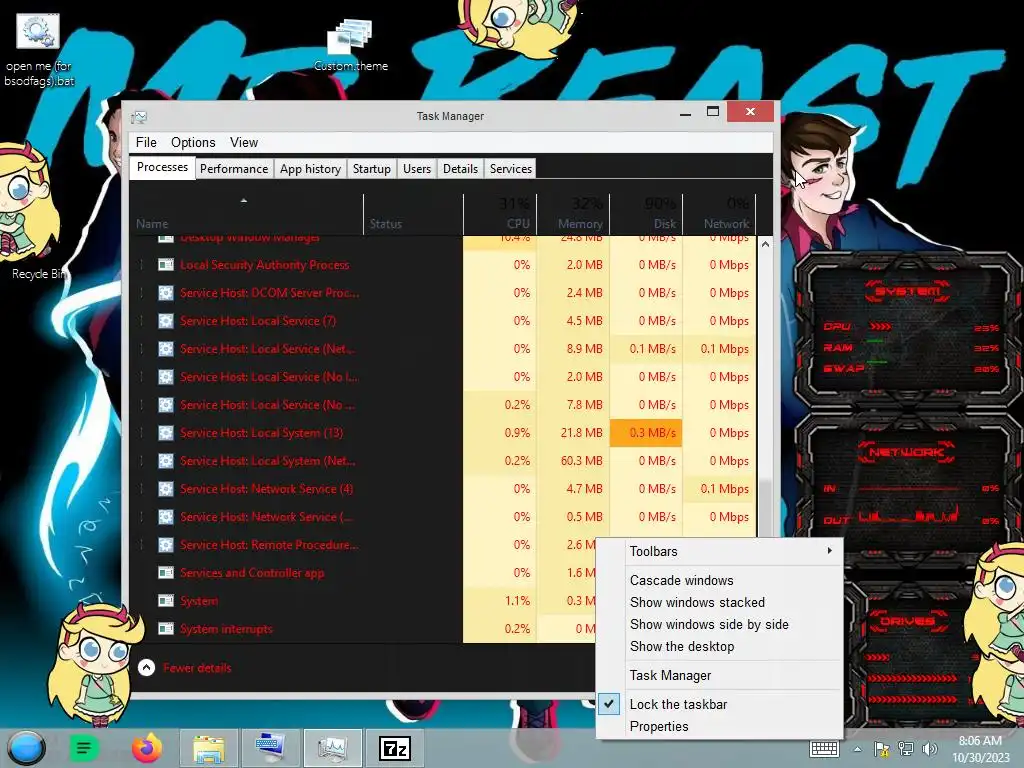Collapse view with Fewer details
1024x768 pixels.
pyautogui.click(x=184, y=667)
